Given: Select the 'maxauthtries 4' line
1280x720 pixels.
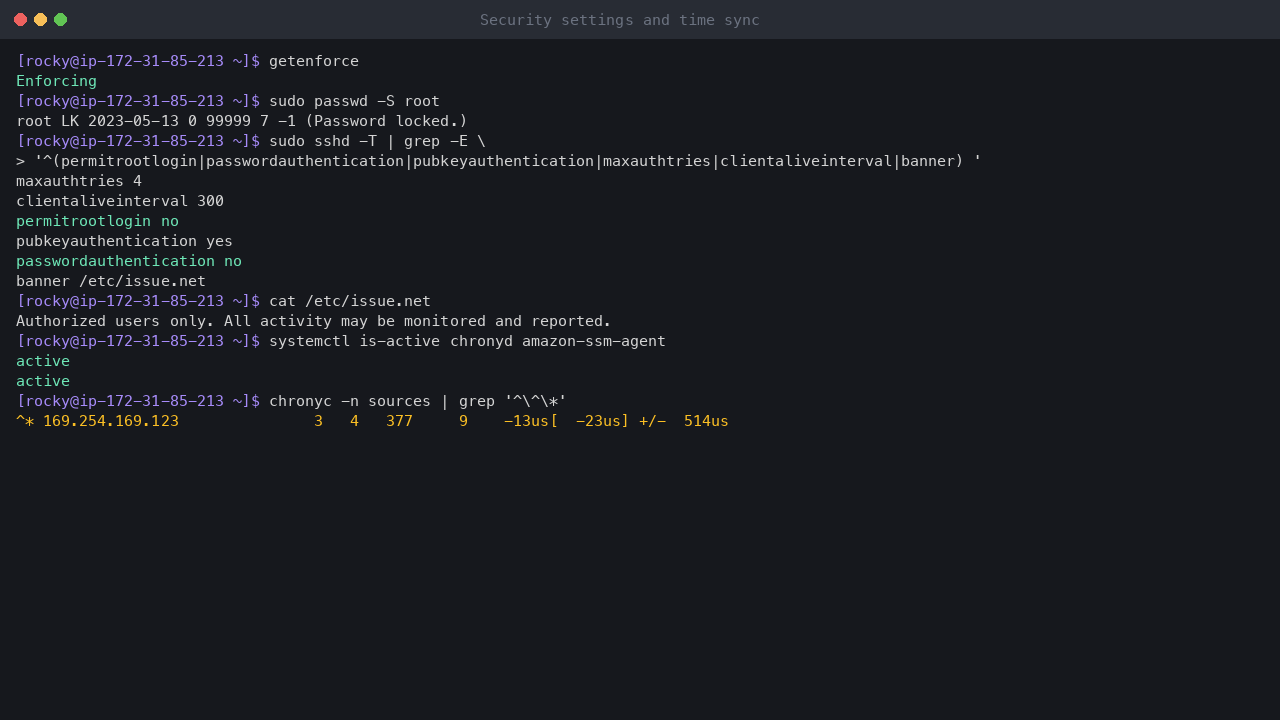Looking at the screenshot, I should (x=79, y=181).
